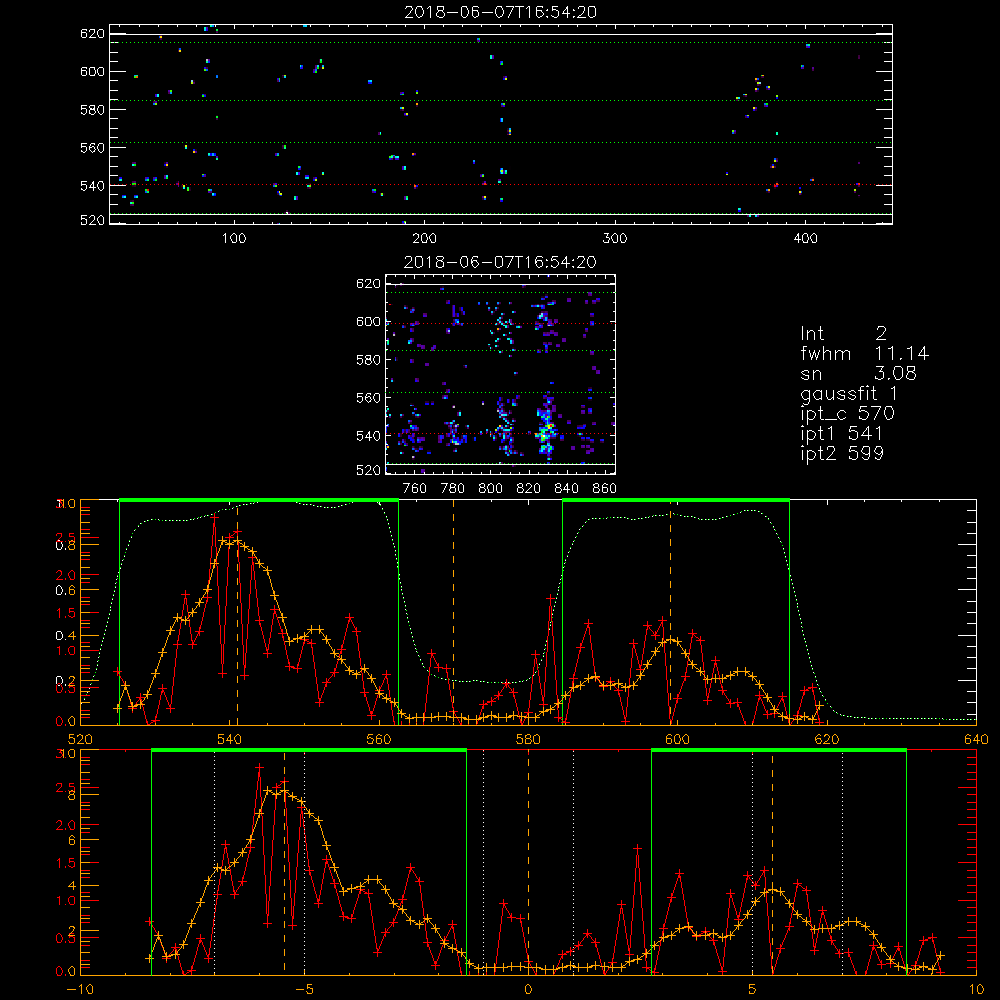This screenshot has width=1000, height=1000.
Task: Click the top plot title 2018-06-07T16:54:20
Action: tap(500, 12)
